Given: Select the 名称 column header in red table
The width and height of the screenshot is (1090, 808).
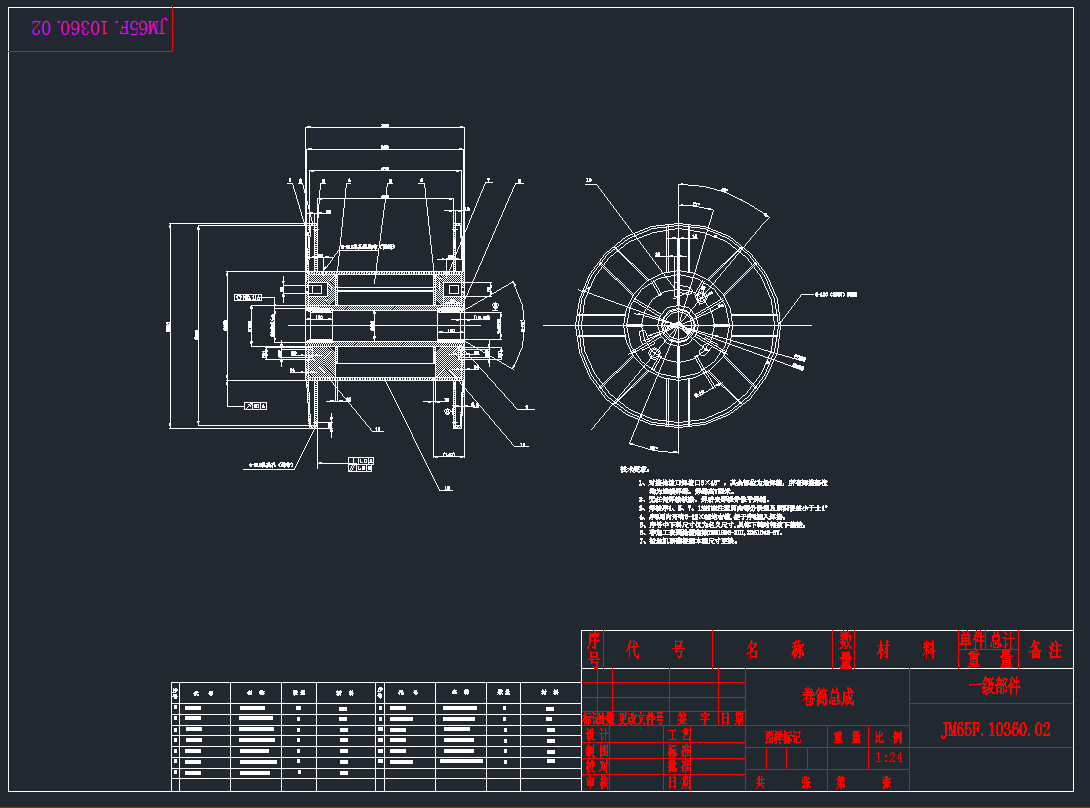Looking at the screenshot, I should (776, 650).
